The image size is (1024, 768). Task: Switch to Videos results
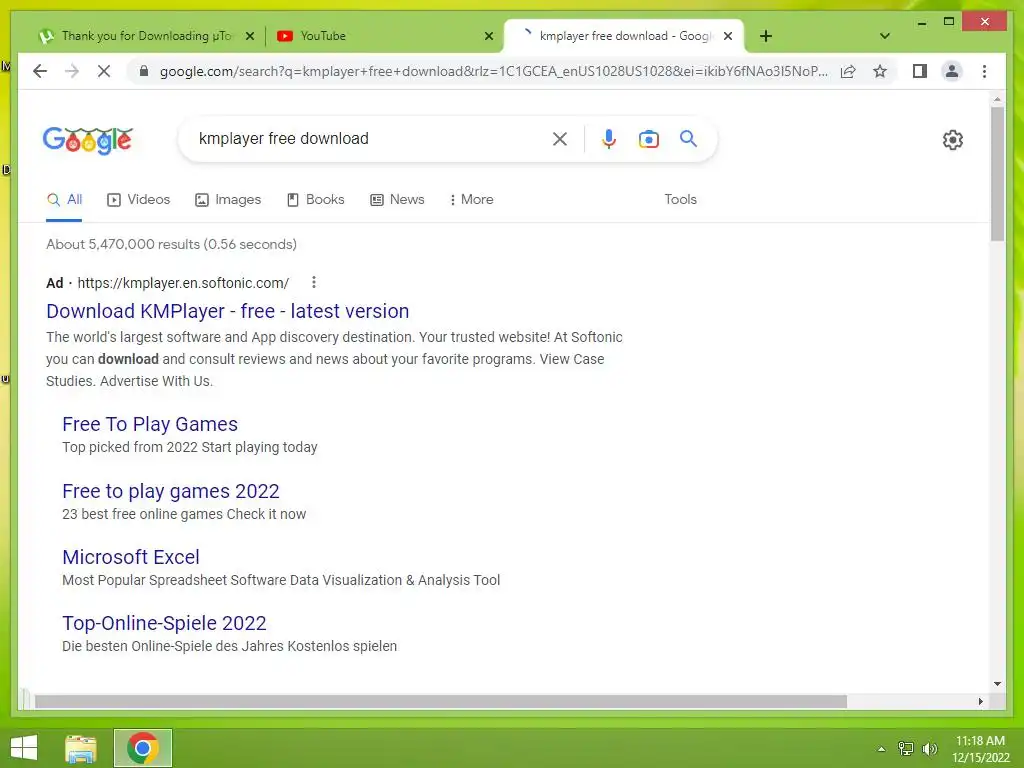coord(138,200)
